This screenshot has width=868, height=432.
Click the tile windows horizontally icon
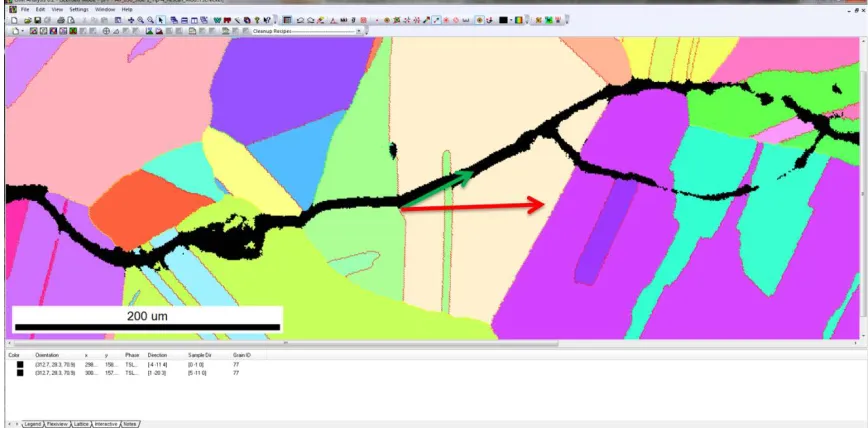point(184,20)
